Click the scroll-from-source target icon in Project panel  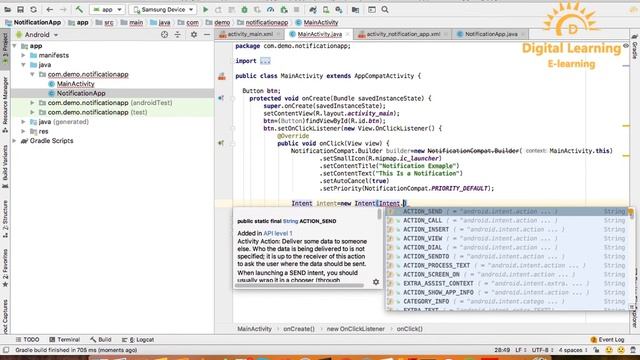click(164, 35)
